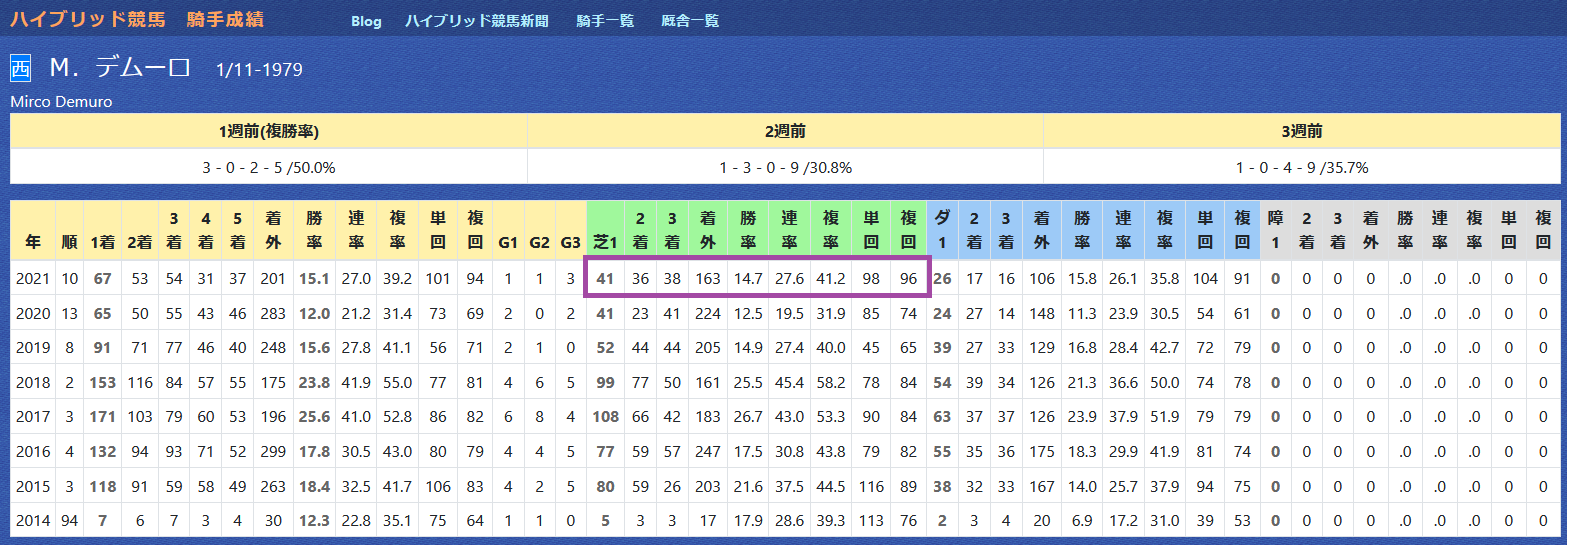Click the 171 wins value in 2017 row
The image size is (1570, 545).
tap(102, 417)
